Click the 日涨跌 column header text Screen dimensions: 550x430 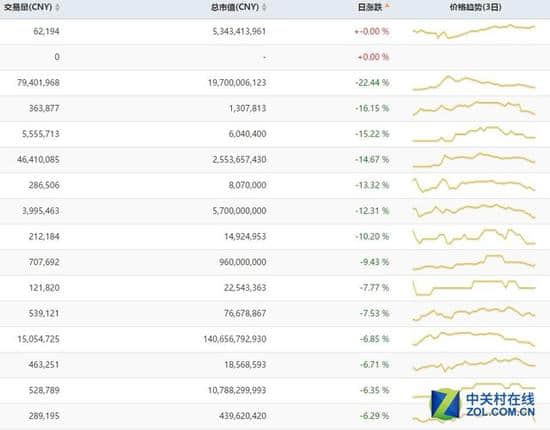pyautogui.click(x=370, y=7)
